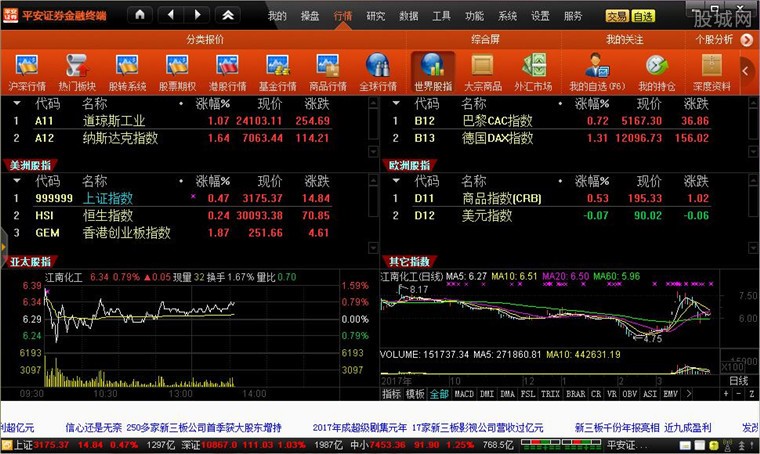
Task: Open the 研究 menu
Action: point(376,16)
